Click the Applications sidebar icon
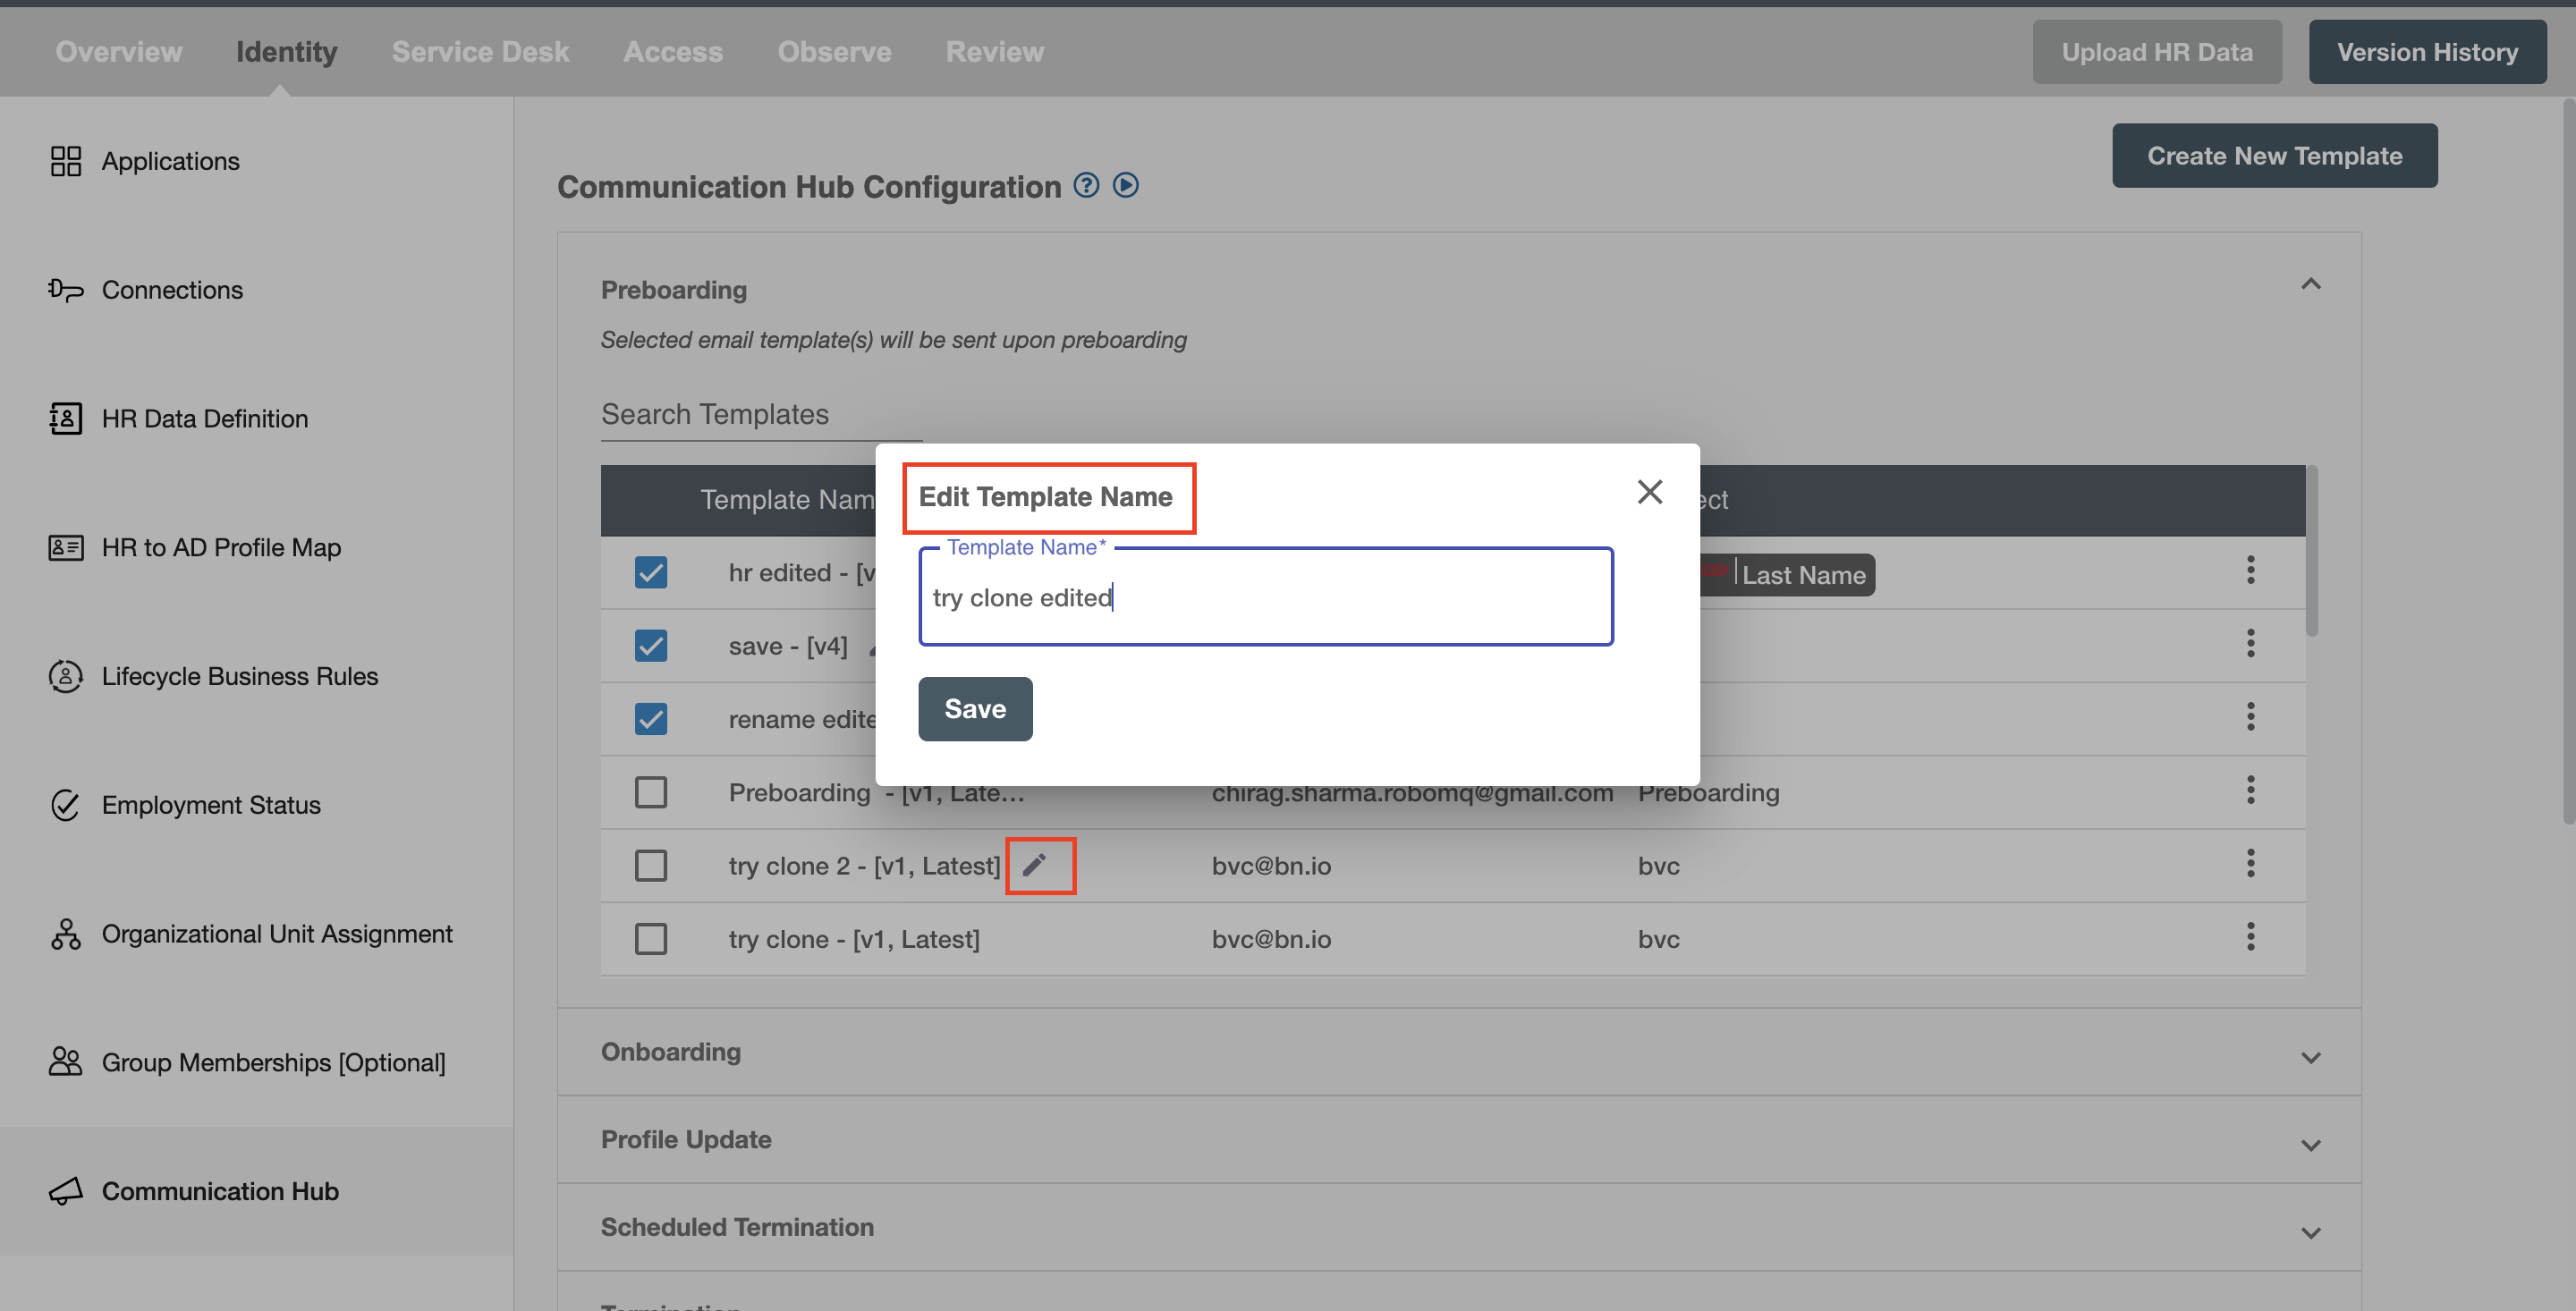This screenshot has width=2576, height=1311. pos(65,162)
